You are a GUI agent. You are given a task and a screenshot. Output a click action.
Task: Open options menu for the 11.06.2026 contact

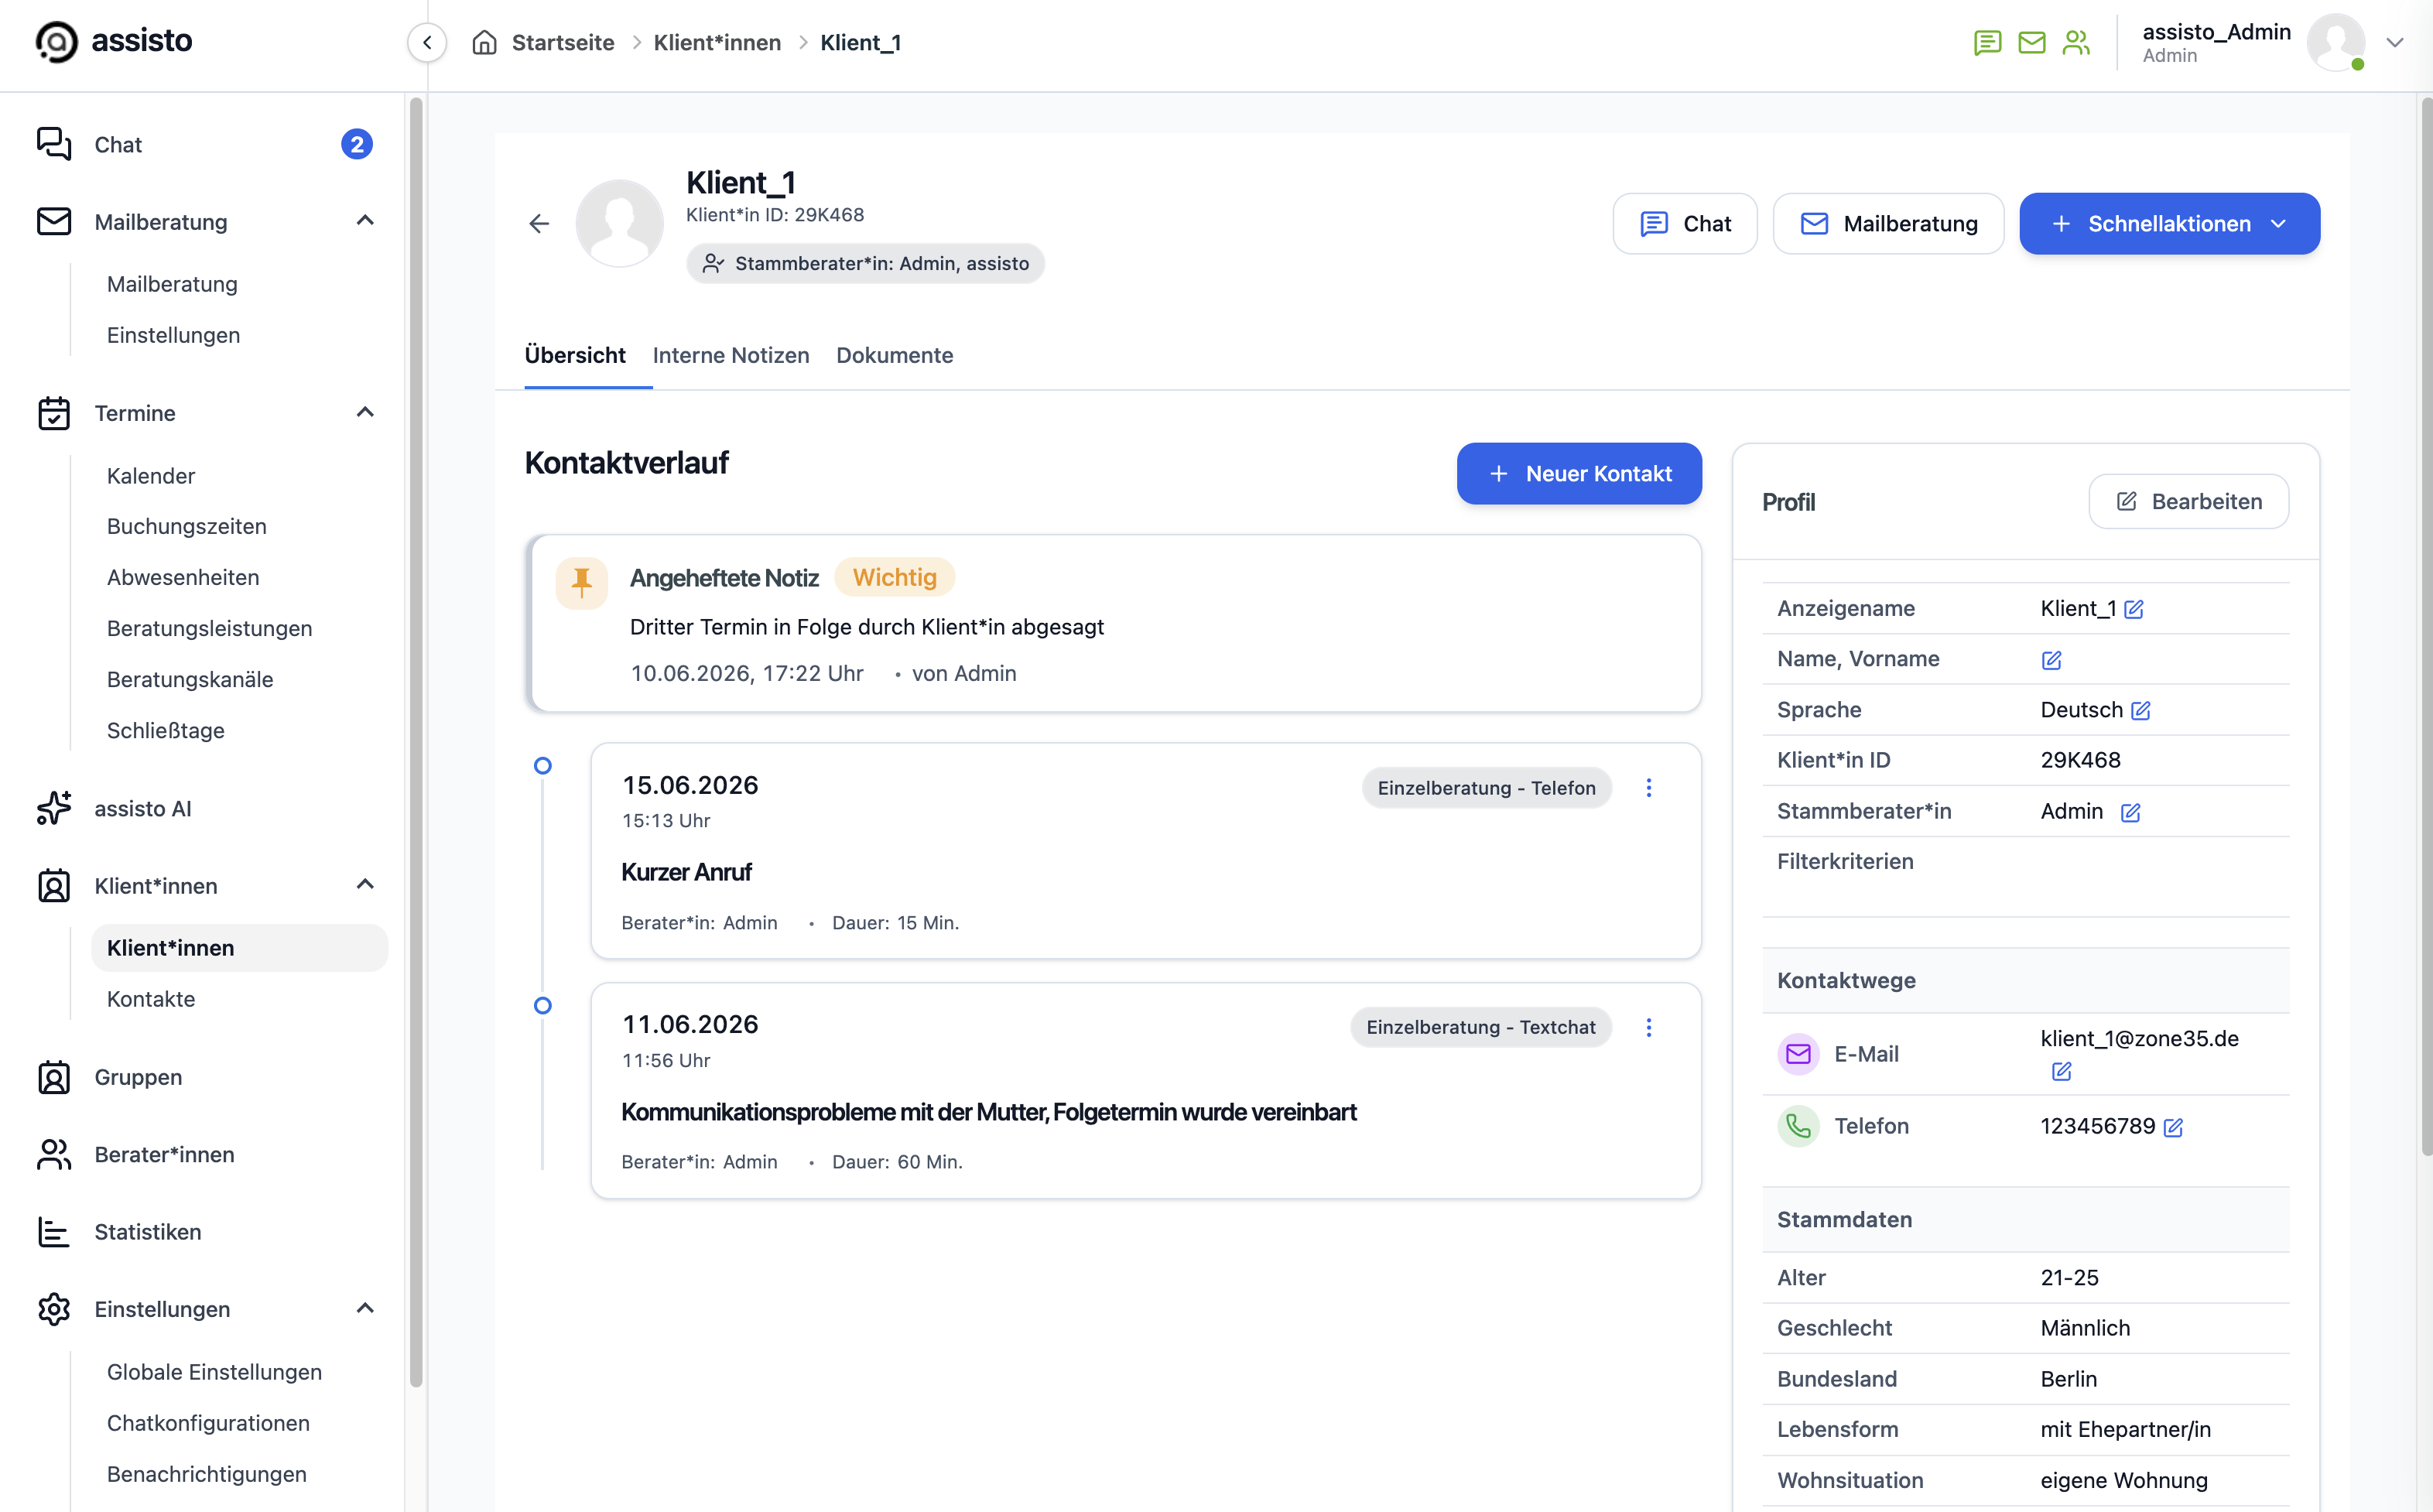(x=1649, y=1027)
